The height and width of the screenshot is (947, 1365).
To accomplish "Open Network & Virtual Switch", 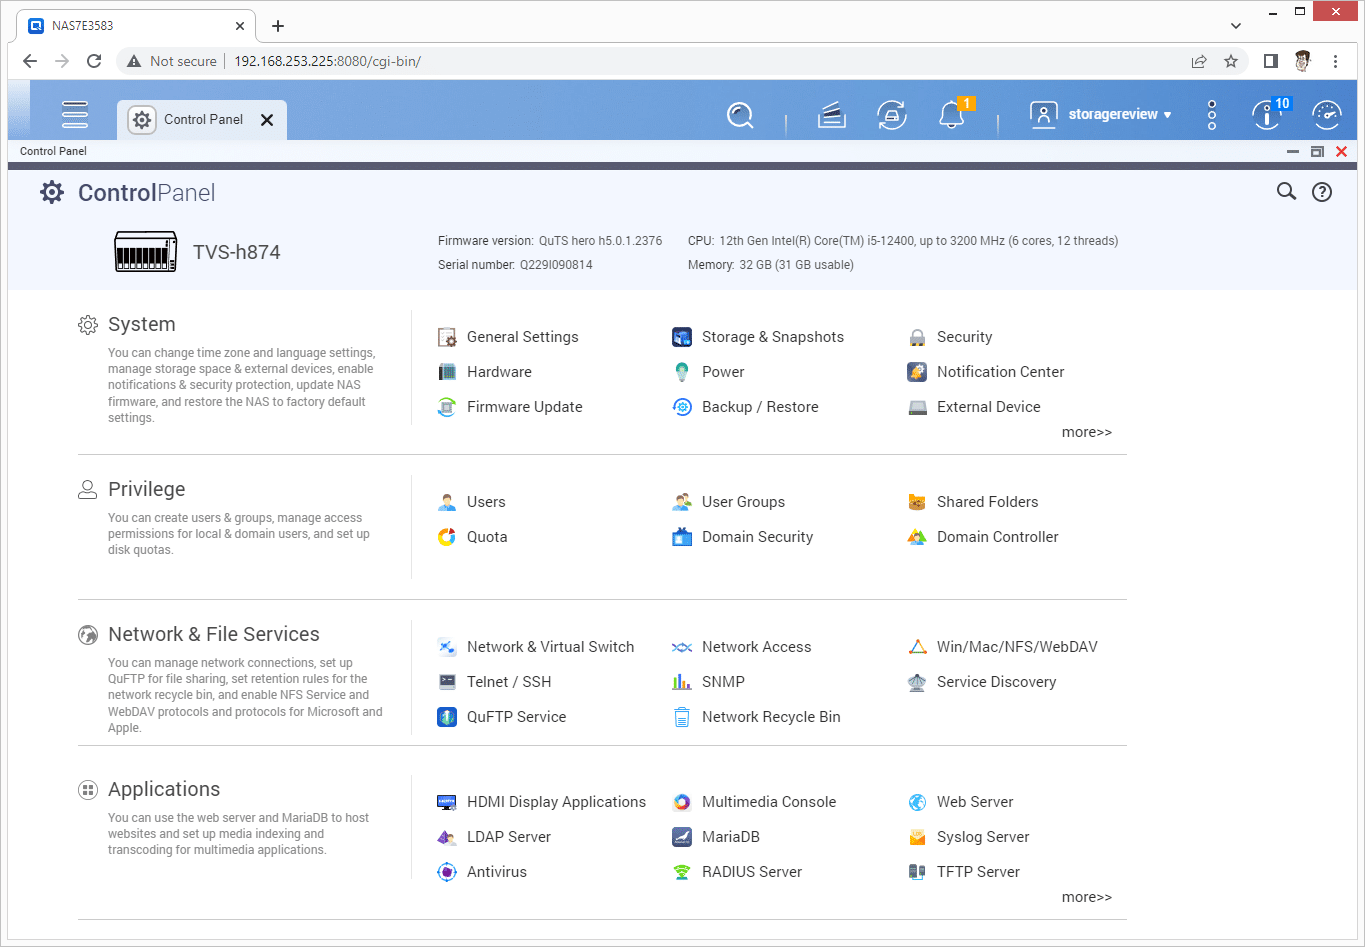I will tap(550, 647).
